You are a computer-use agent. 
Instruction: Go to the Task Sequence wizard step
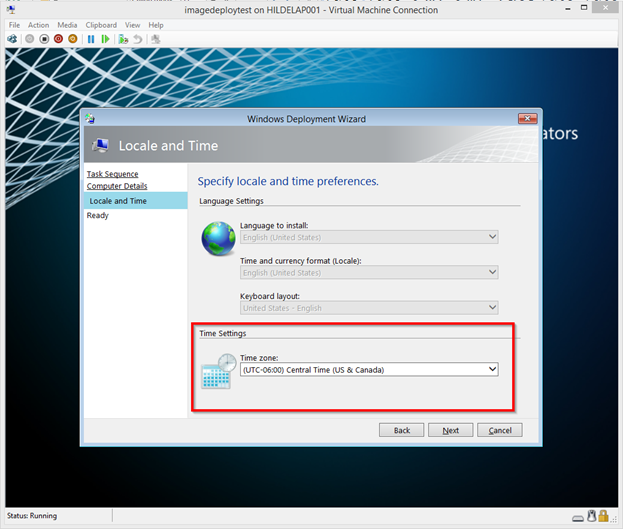click(112, 174)
